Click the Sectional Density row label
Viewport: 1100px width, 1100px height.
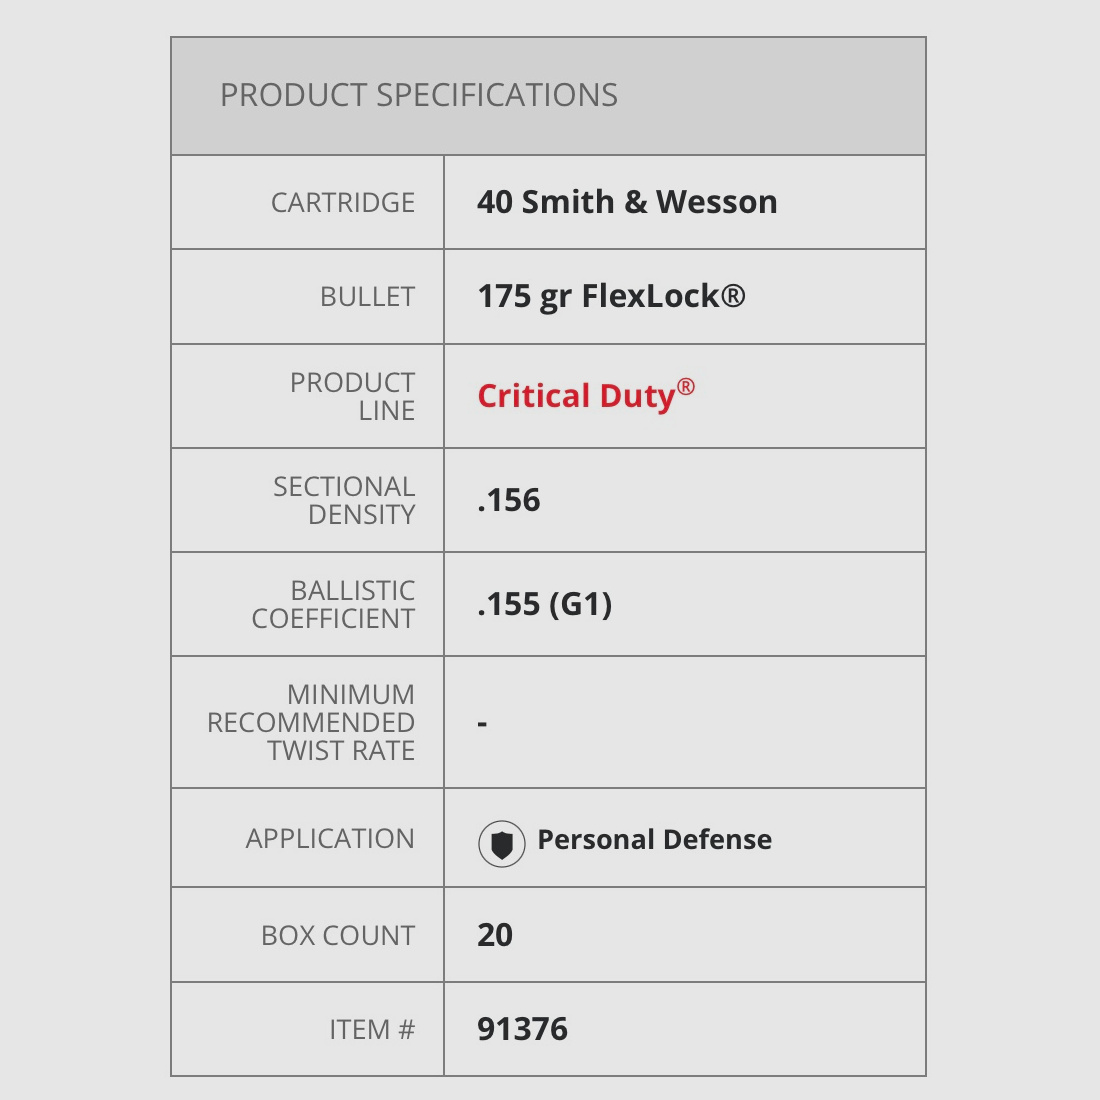344,500
